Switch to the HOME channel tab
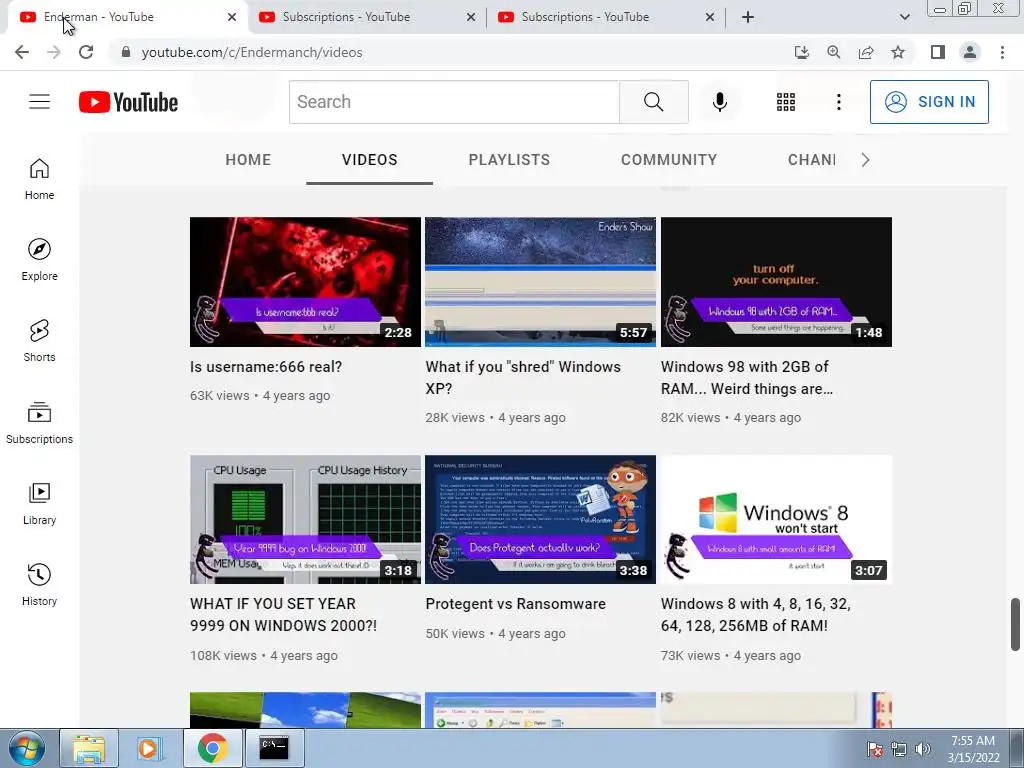Image resolution: width=1024 pixels, height=768 pixels. tap(248, 160)
